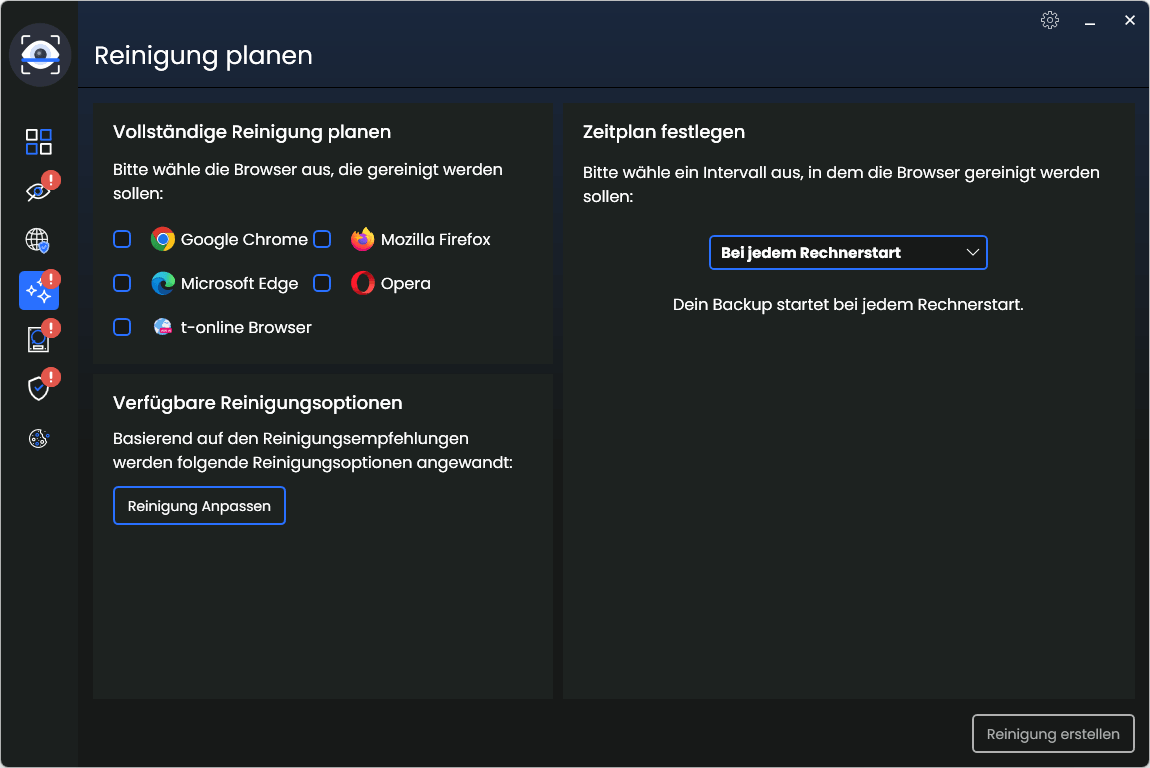Screen dimensions: 1150x768
Task: Open the device scan section with alert badge
Action: pos(39,339)
